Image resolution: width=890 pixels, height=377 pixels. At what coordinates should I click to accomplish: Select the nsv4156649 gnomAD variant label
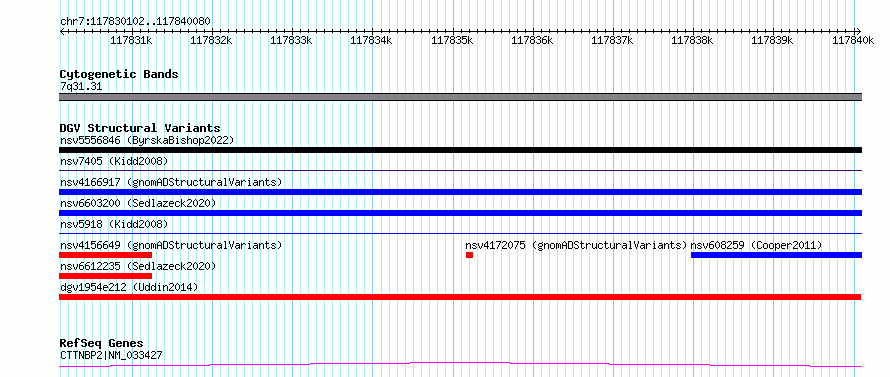click(171, 245)
